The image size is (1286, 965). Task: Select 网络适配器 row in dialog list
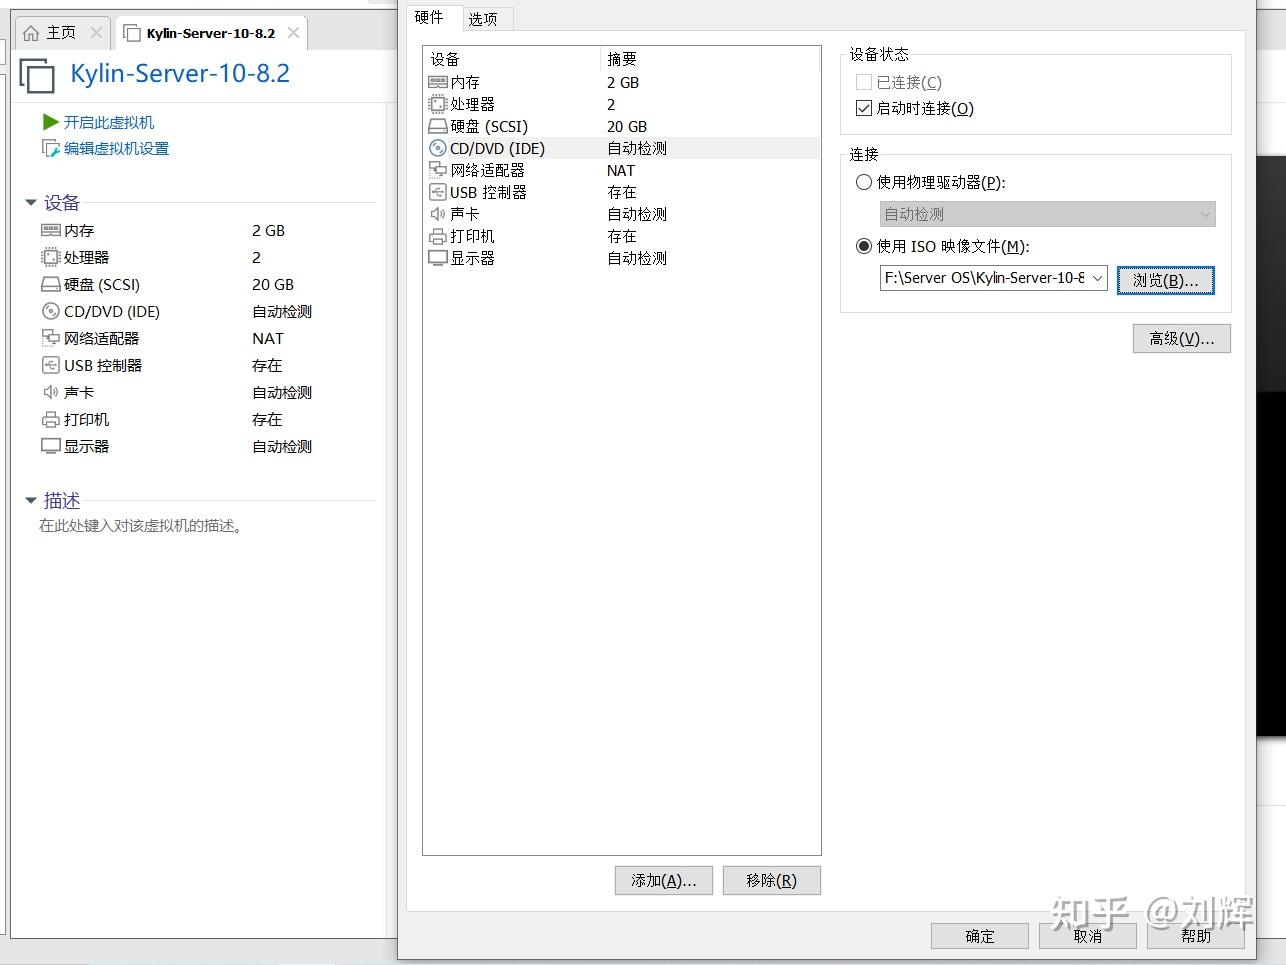click(622, 170)
